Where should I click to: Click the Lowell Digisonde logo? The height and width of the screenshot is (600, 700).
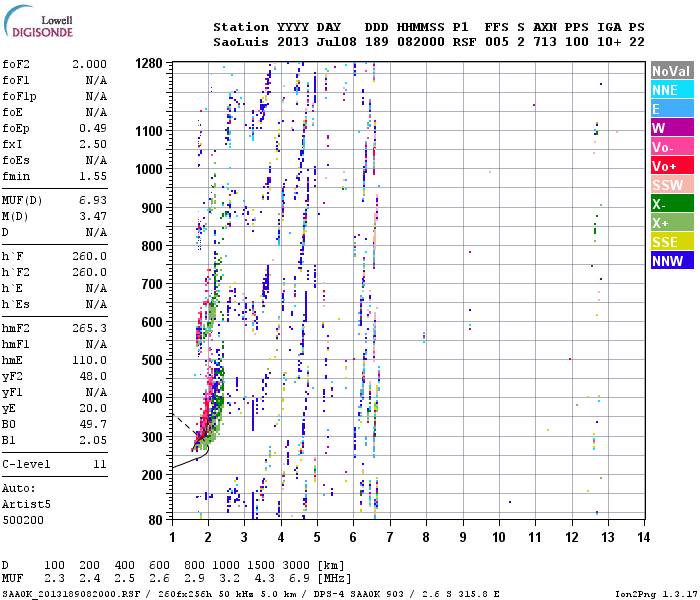[38, 22]
